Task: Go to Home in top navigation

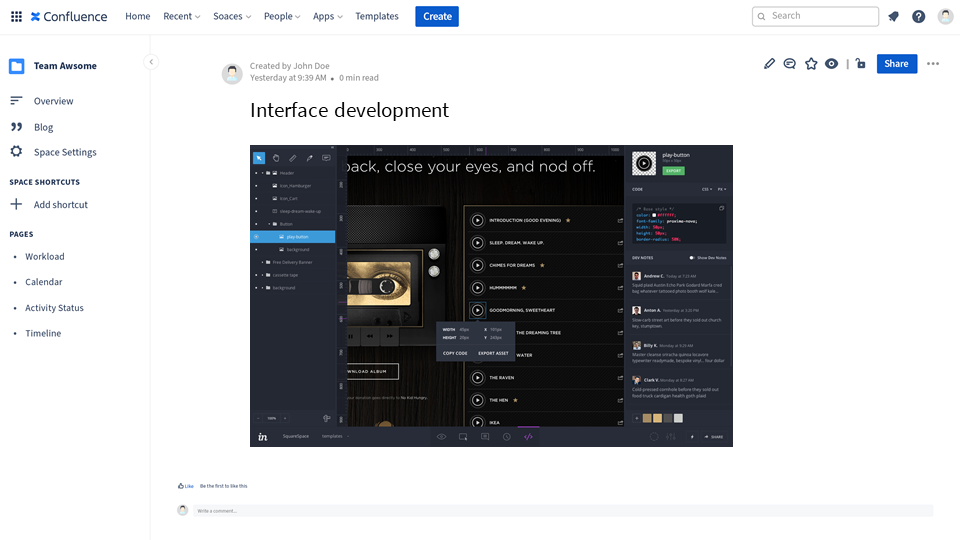Action: point(138,17)
